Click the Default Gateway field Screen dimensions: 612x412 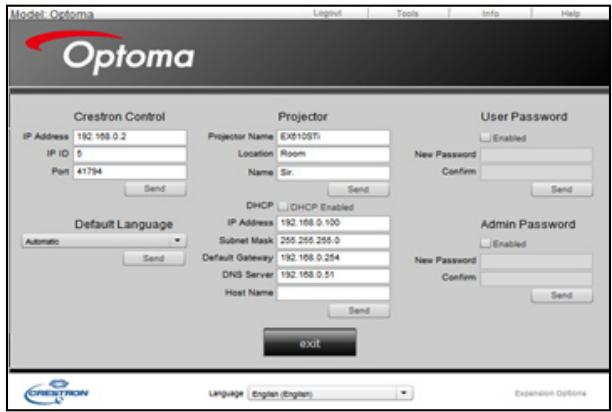pyautogui.click(x=333, y=258)
